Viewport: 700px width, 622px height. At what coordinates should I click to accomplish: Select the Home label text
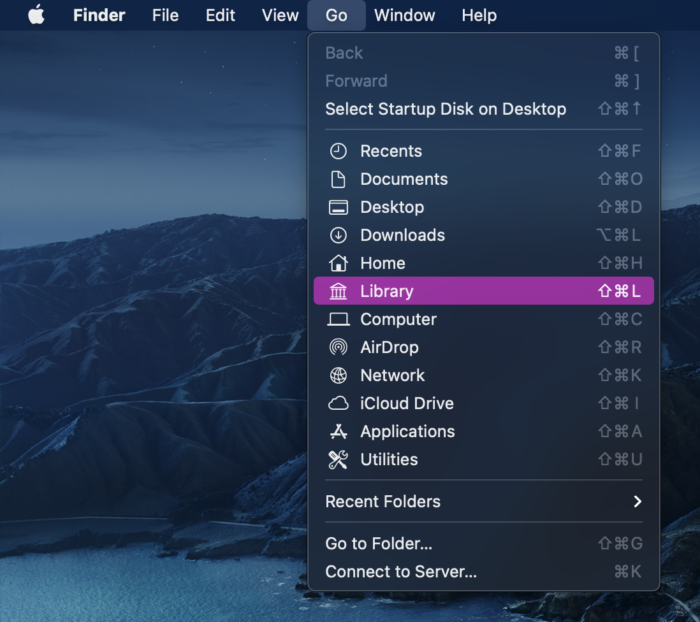(383, 263)
